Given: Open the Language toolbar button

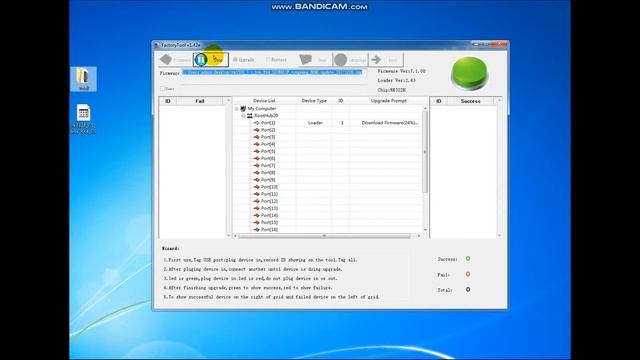Looking at the screenshot, I should [x=351, y=60].
